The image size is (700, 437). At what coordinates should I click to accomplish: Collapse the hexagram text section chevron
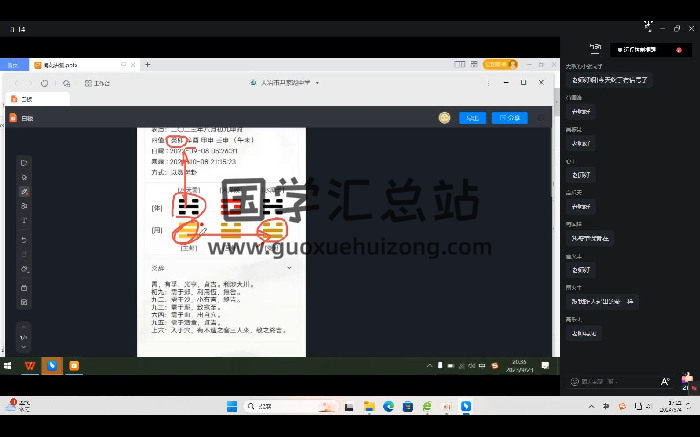click(289, 268)
